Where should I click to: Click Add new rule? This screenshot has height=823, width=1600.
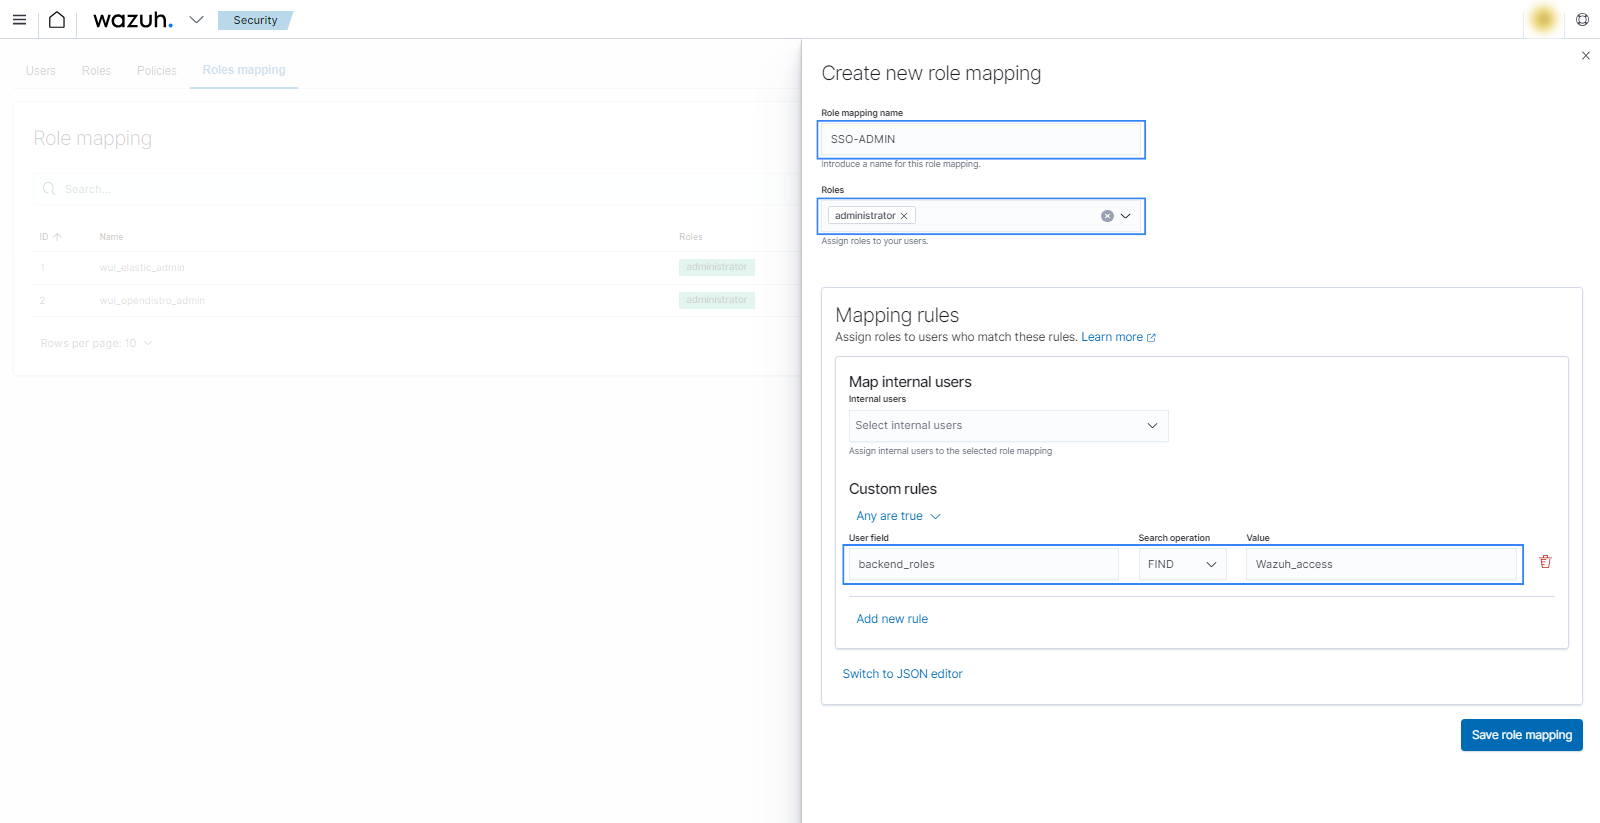point(892,619)
